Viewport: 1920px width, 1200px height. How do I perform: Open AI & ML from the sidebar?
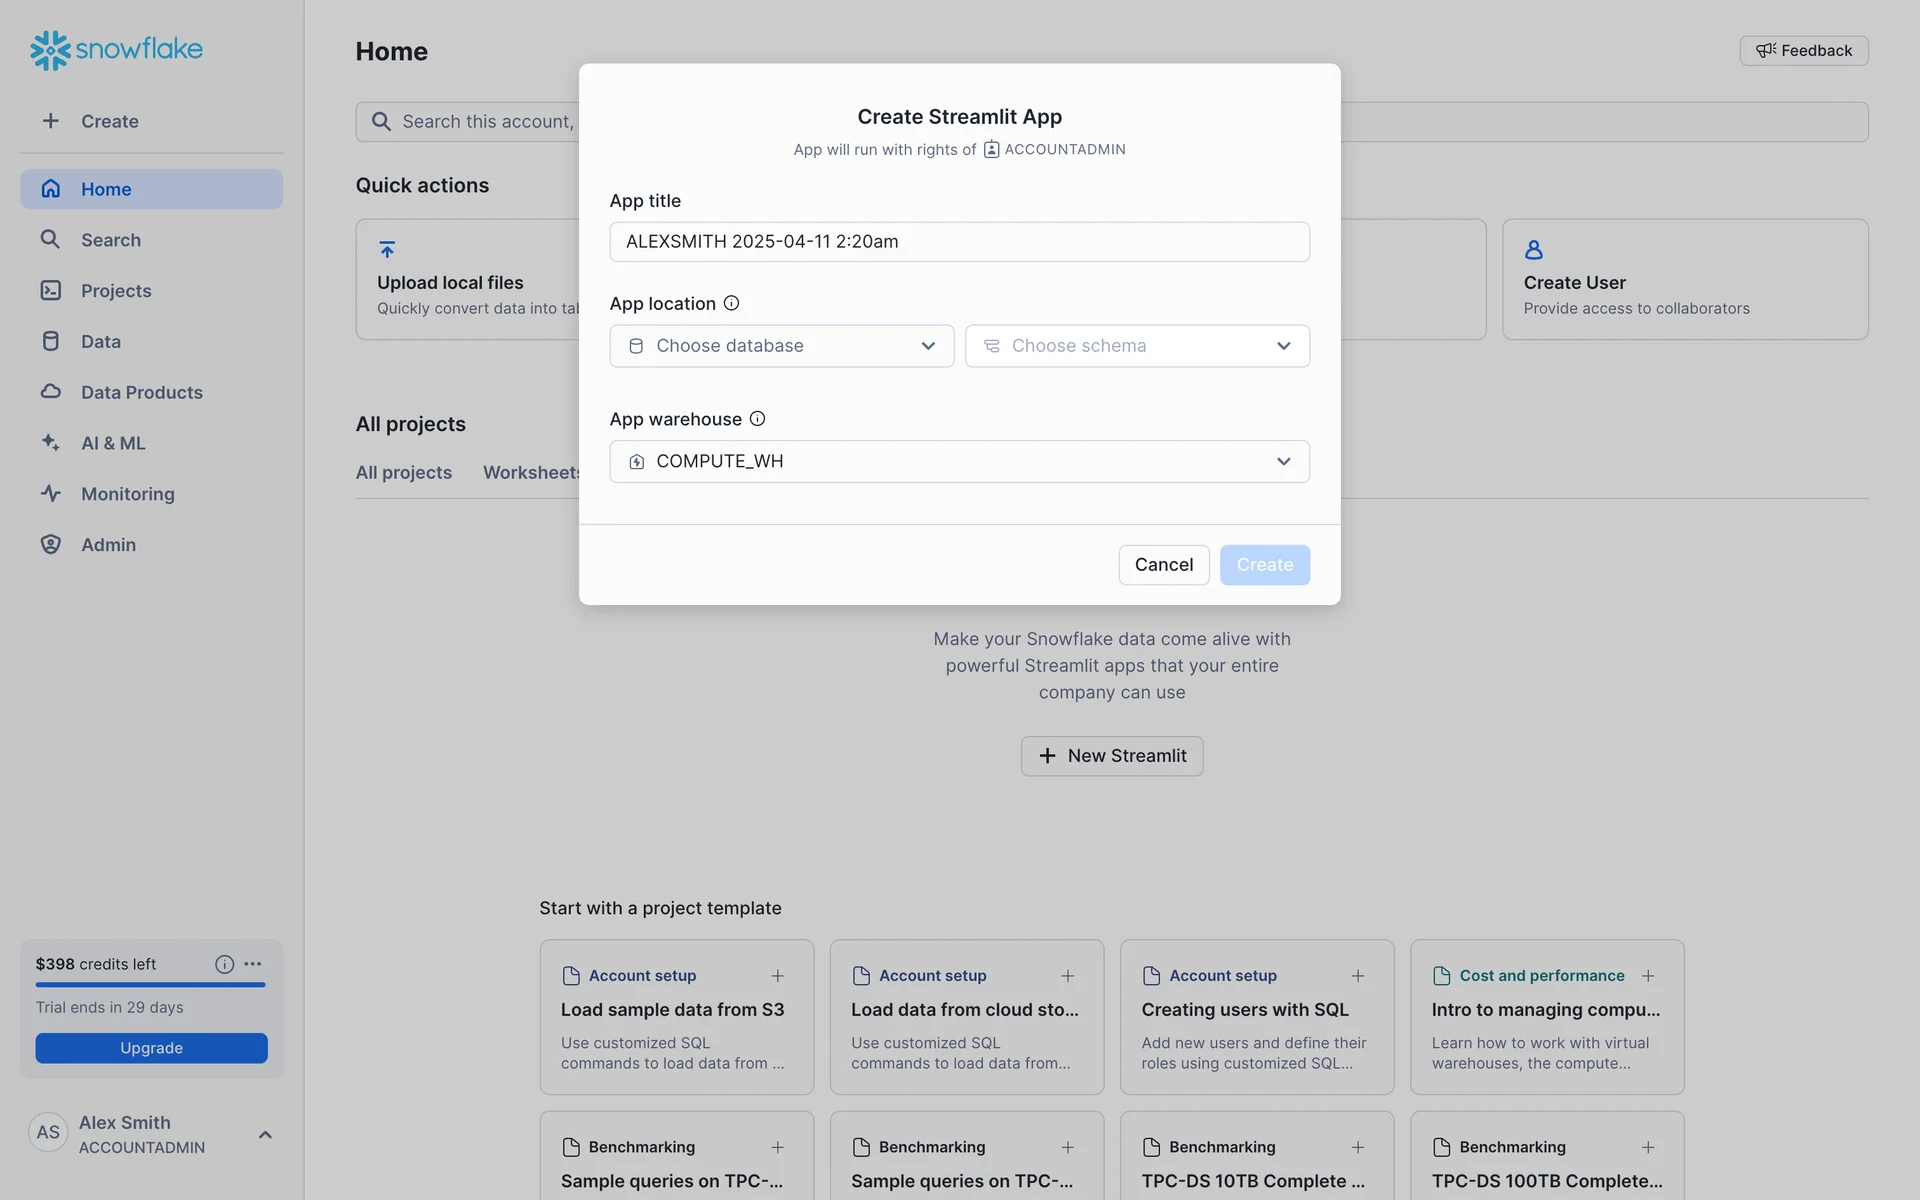113,443
